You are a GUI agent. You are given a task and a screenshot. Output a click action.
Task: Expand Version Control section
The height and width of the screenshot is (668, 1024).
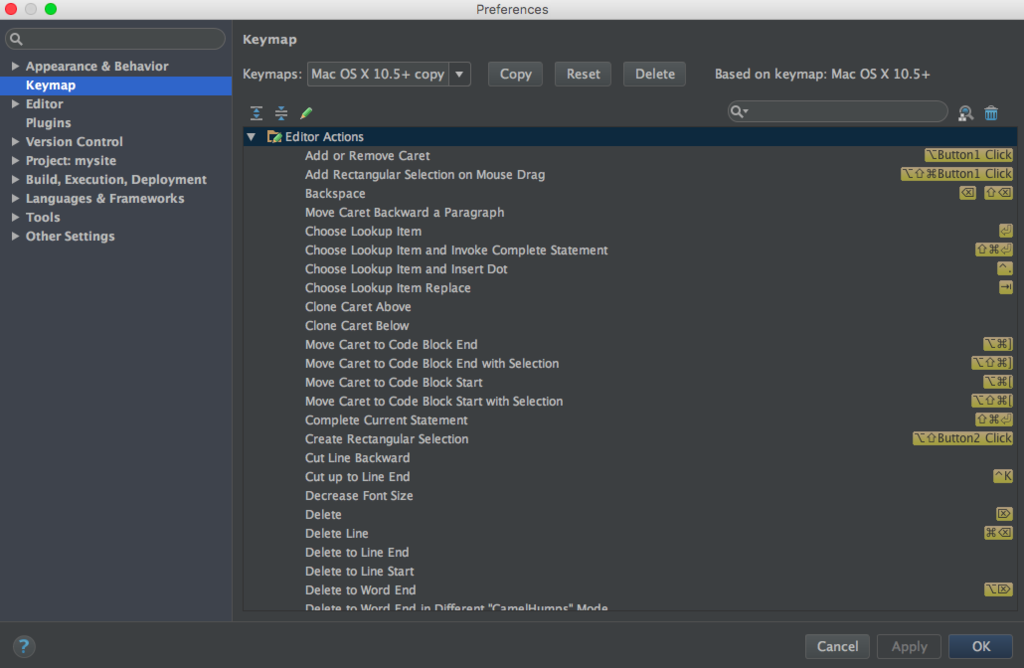pyautogui.click(x=15, y=142)
